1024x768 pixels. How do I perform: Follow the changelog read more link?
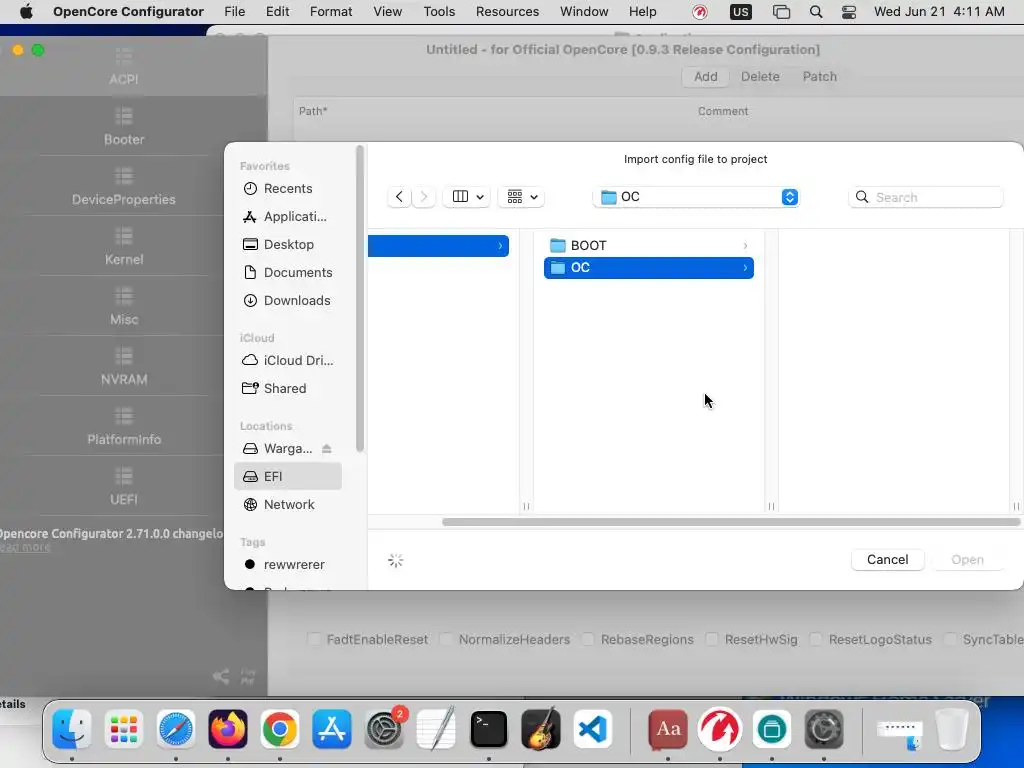pyautogui.click(x=25, y=547)
